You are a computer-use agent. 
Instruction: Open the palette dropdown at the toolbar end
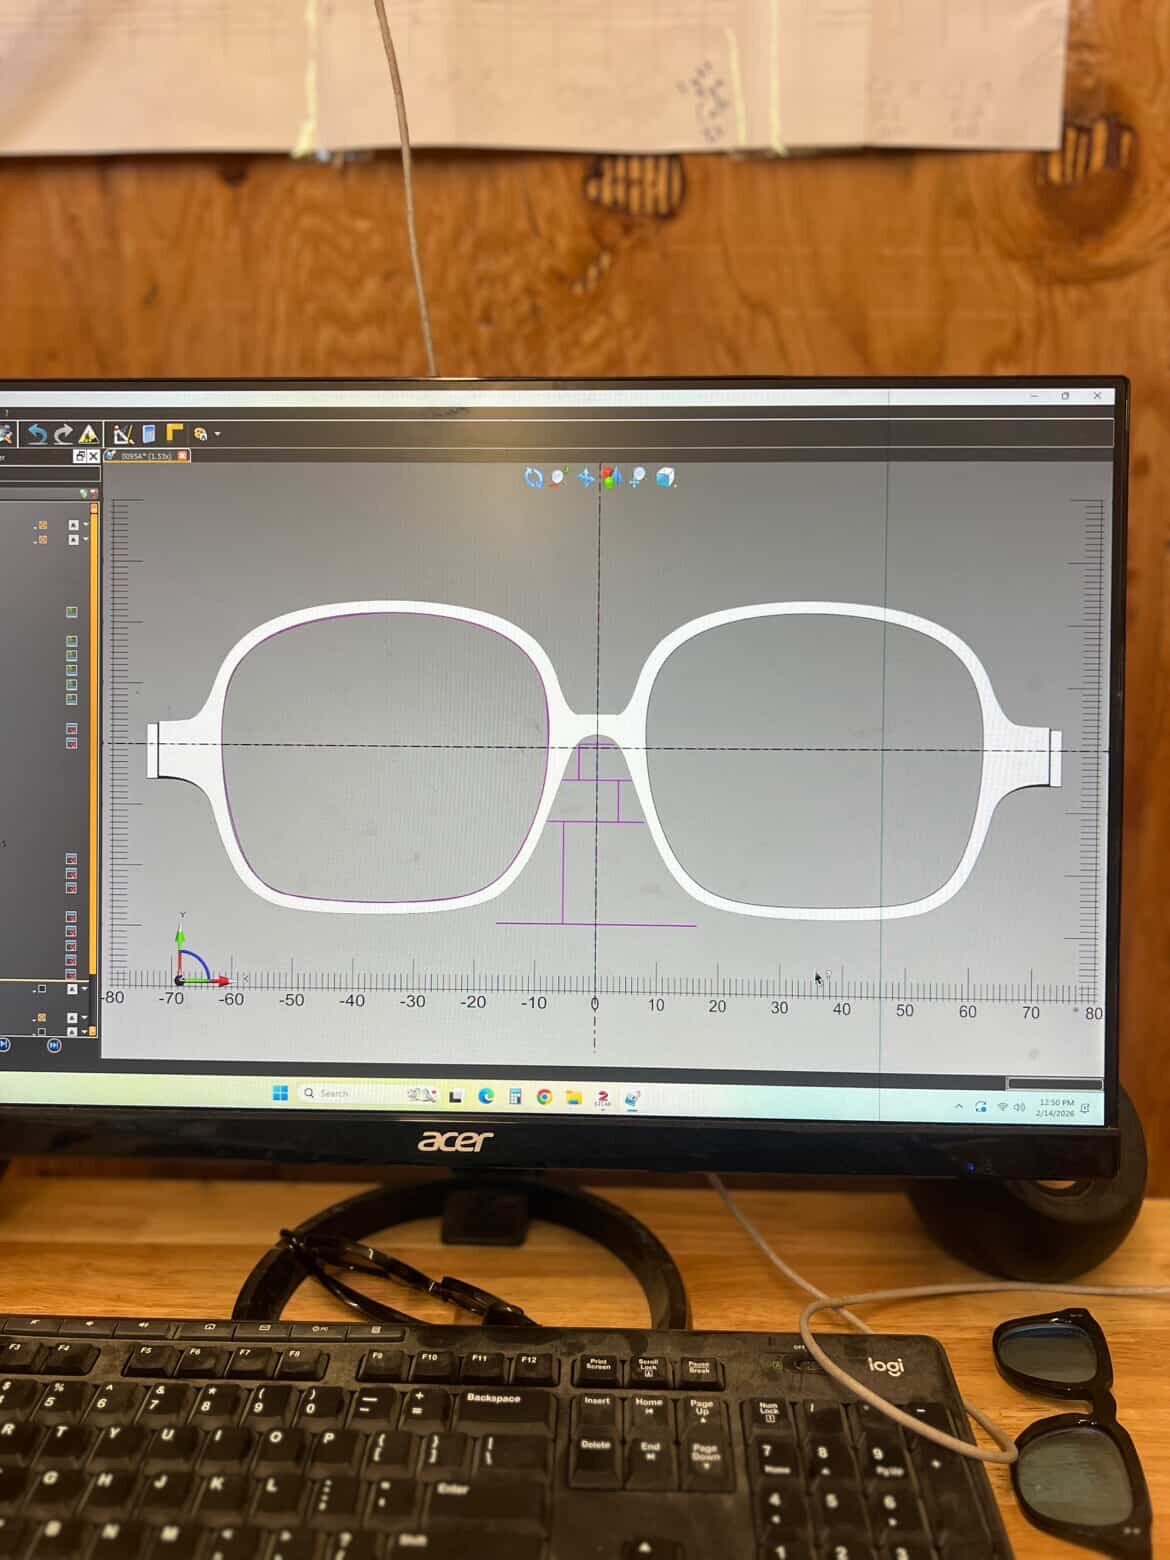(x=215, y=434)
